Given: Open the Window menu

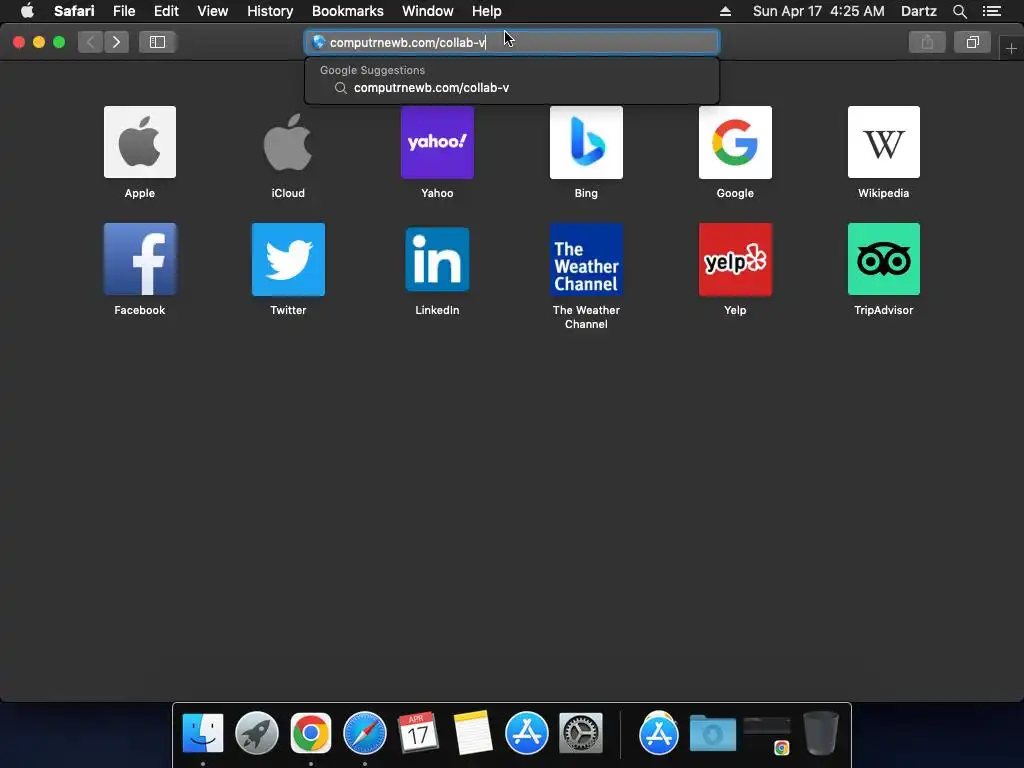Looking at the screenshot, I should tap(428, 11).
